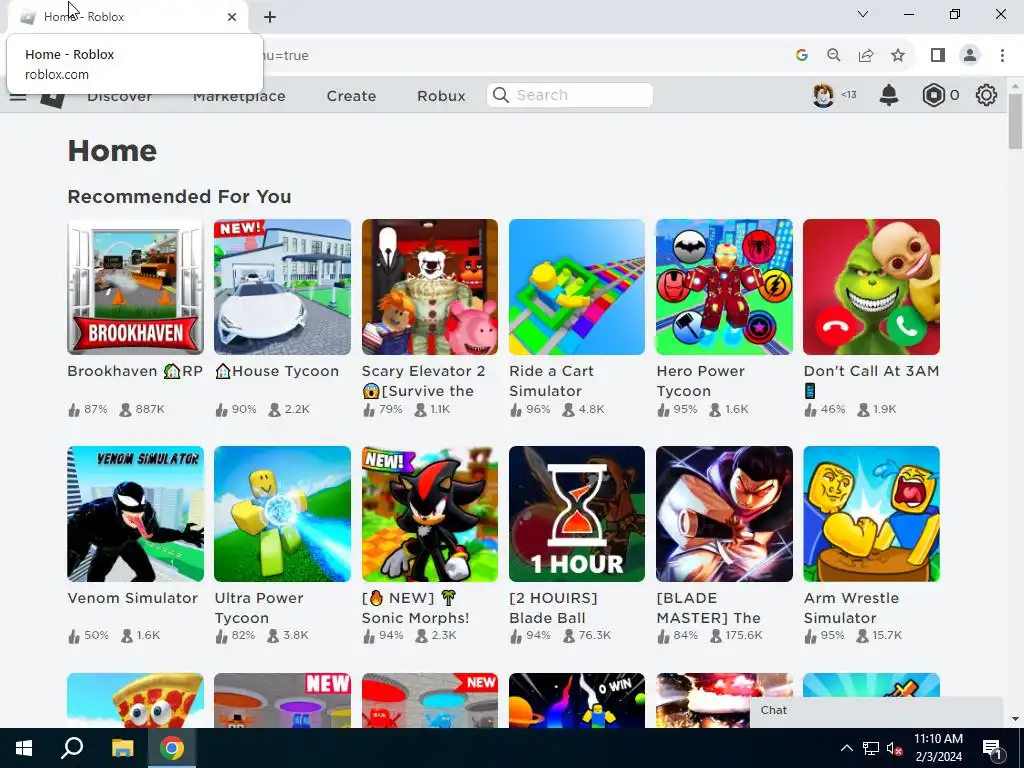
Task: Share this page via Chrome share icon
Action: (x=866, y=56)
